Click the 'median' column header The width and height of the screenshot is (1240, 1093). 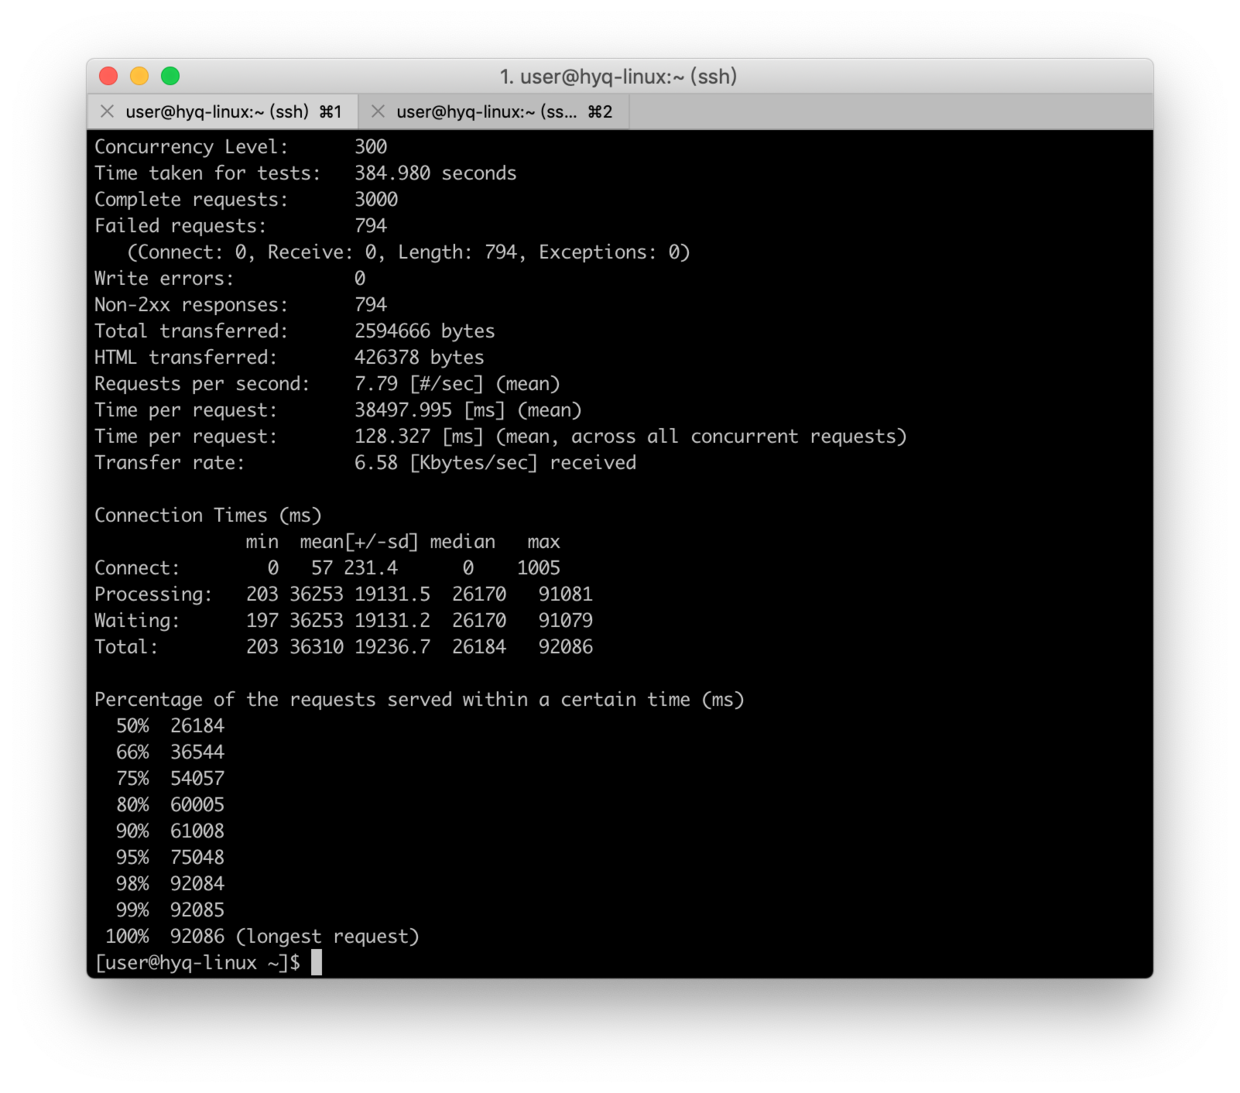463,542
